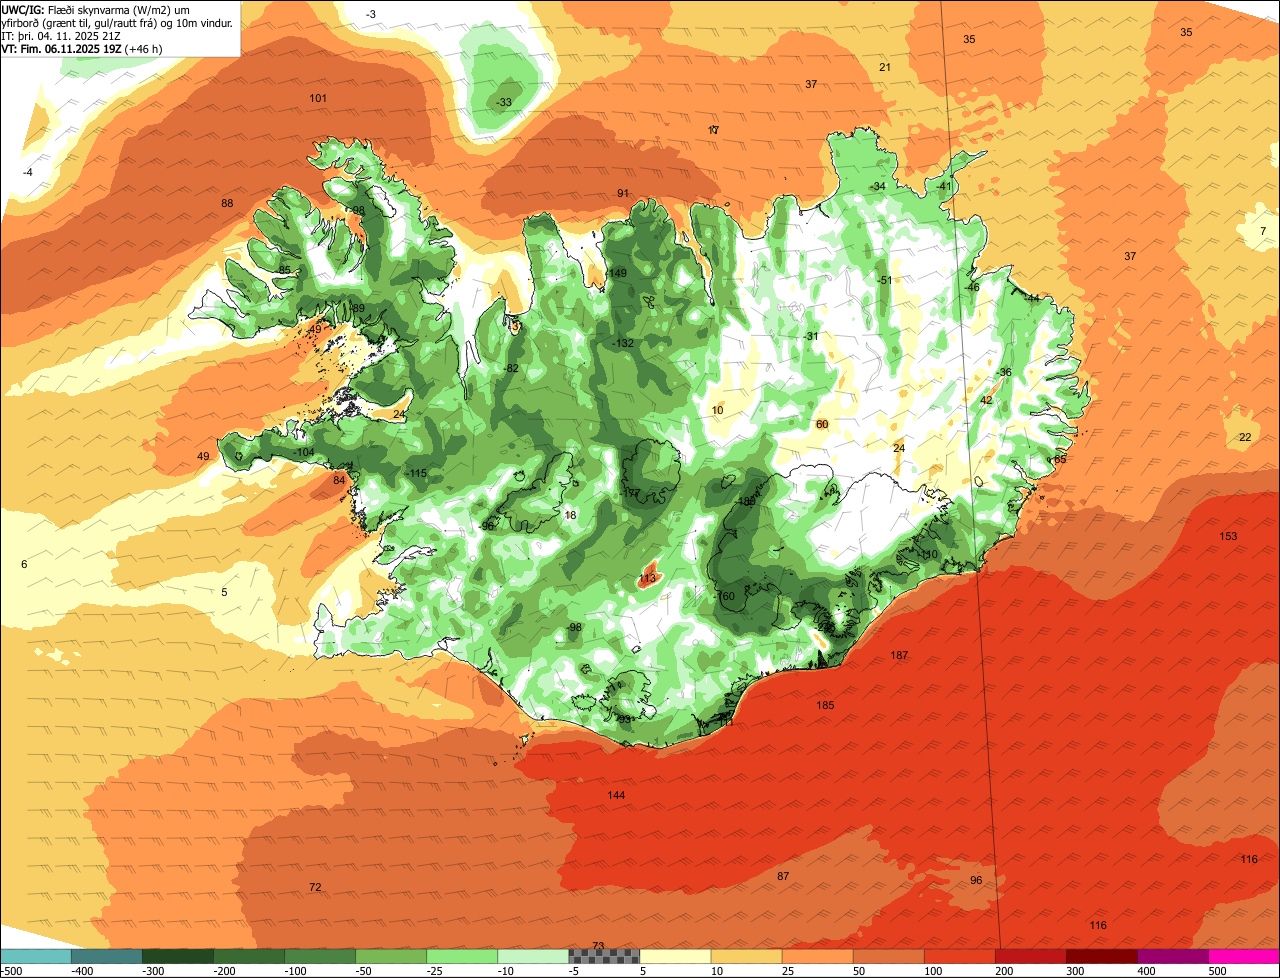Click the map value '22'
1280x978 pixels.
pos(1245,437)
